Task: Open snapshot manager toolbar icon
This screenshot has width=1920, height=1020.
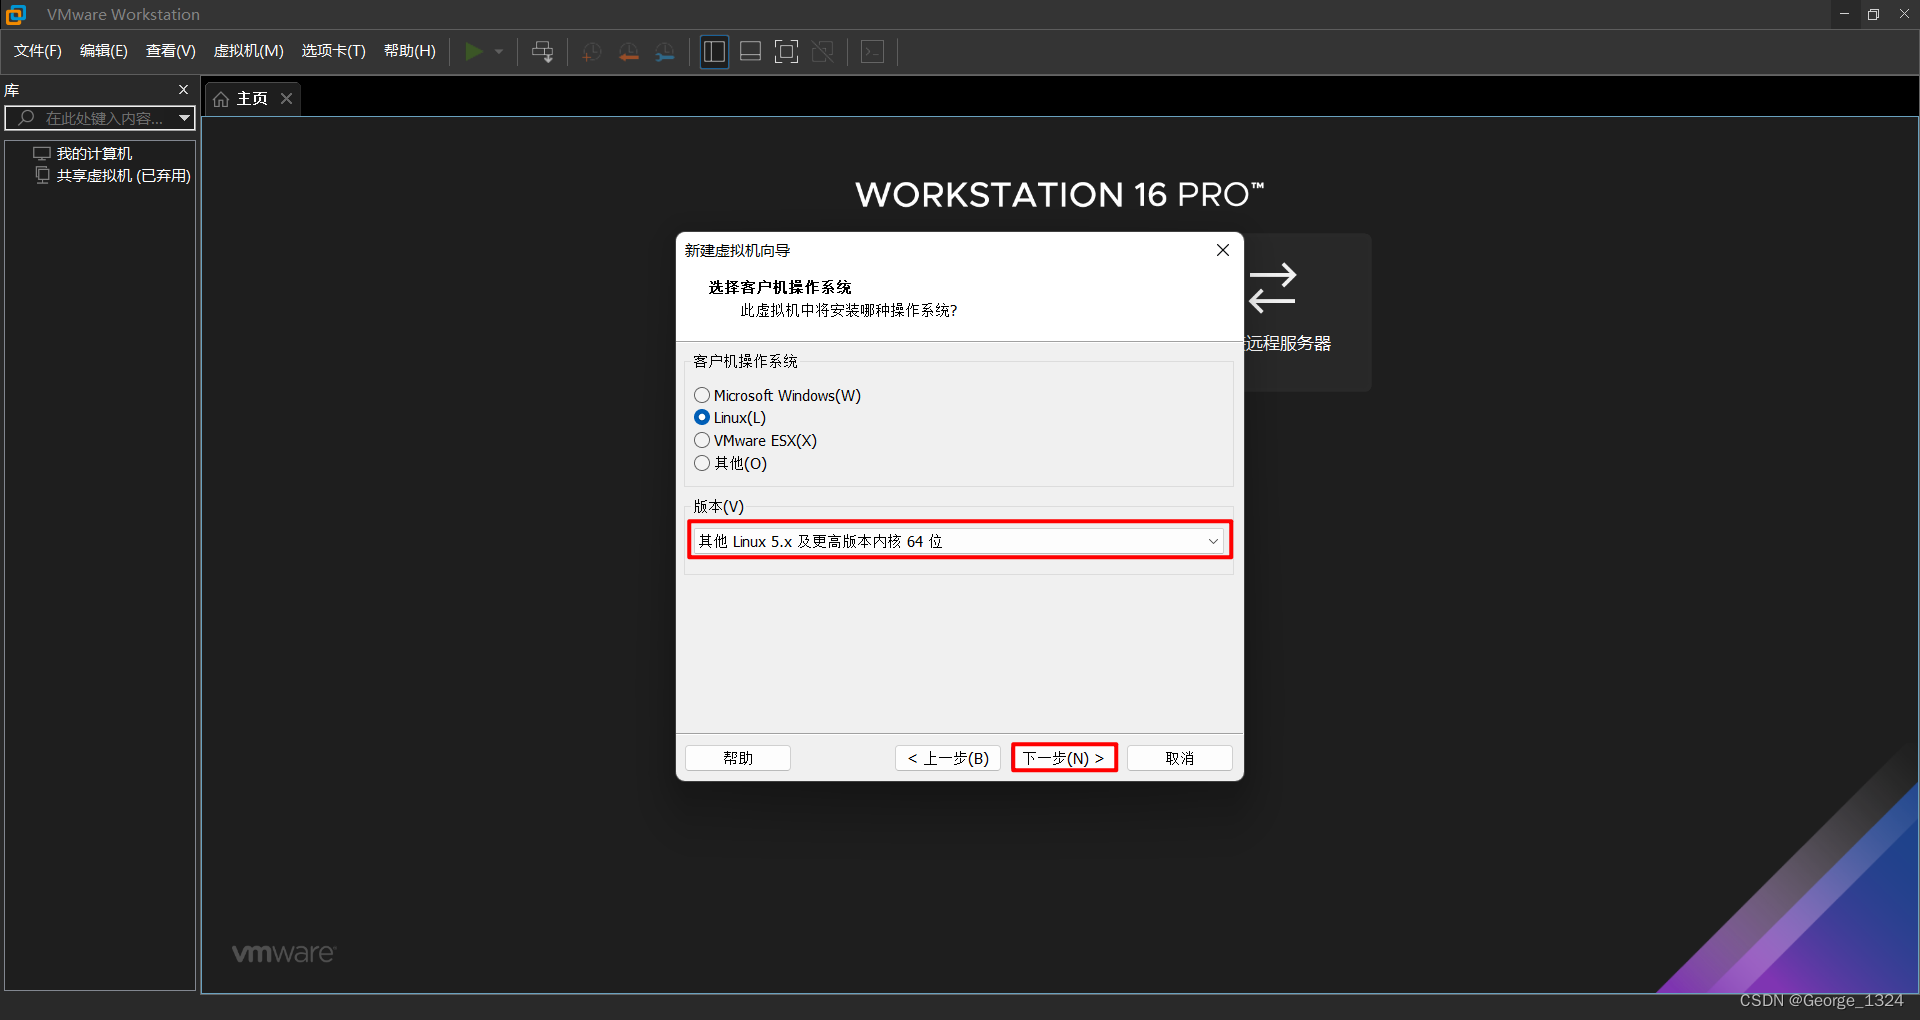Action: [x=665, y=51]
